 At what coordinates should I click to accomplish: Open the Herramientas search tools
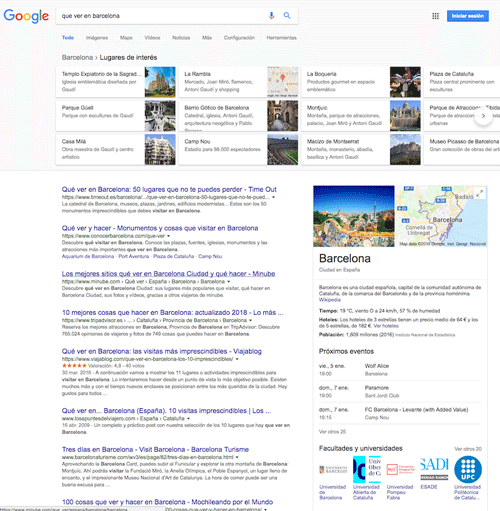tap(281, 38)
